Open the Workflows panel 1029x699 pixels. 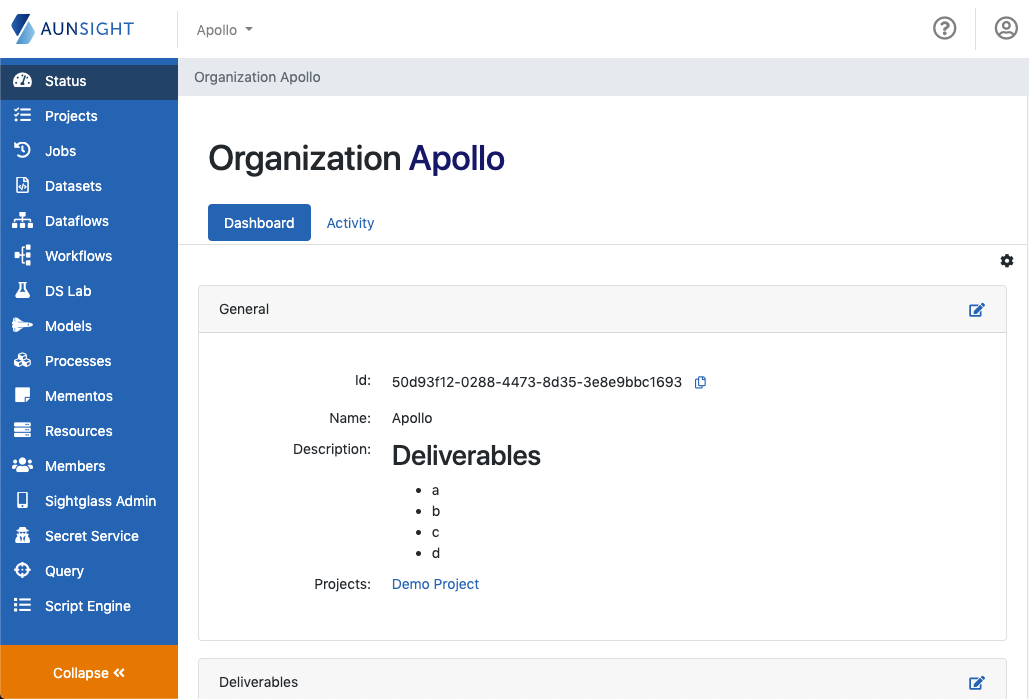[78, 256]
